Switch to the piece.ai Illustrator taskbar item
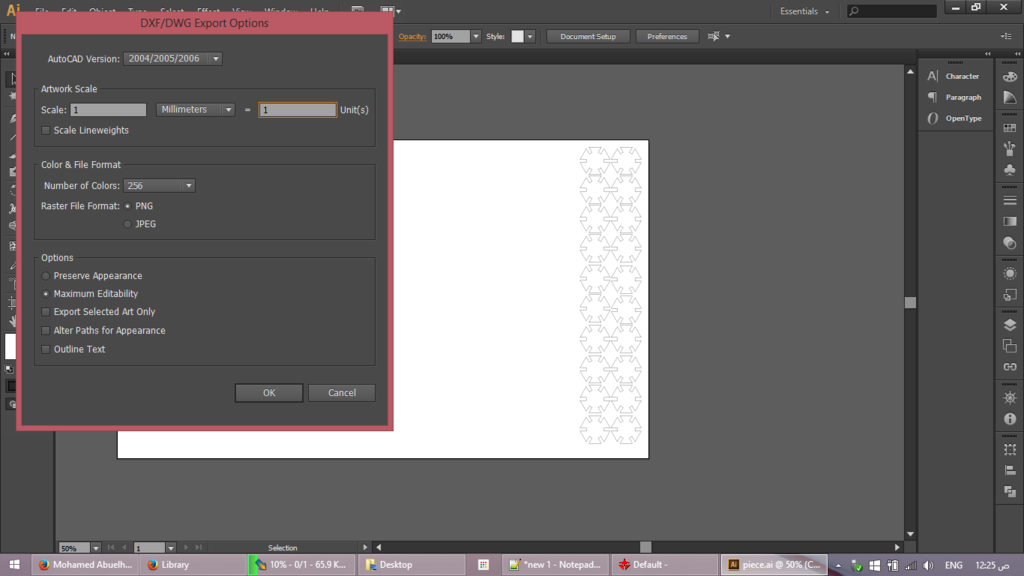 (775, 565)
